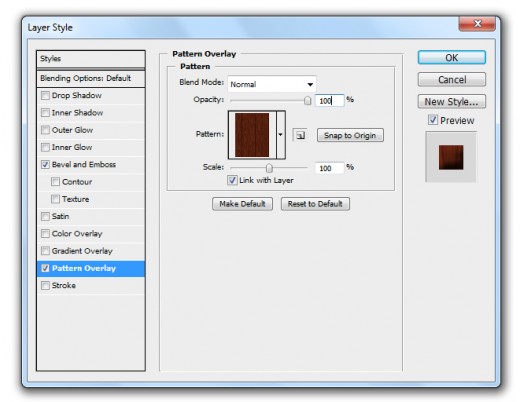The width and height of the screenshot is (520, 402).
Task: Click the New Style... button
Action: click(452, 101)
